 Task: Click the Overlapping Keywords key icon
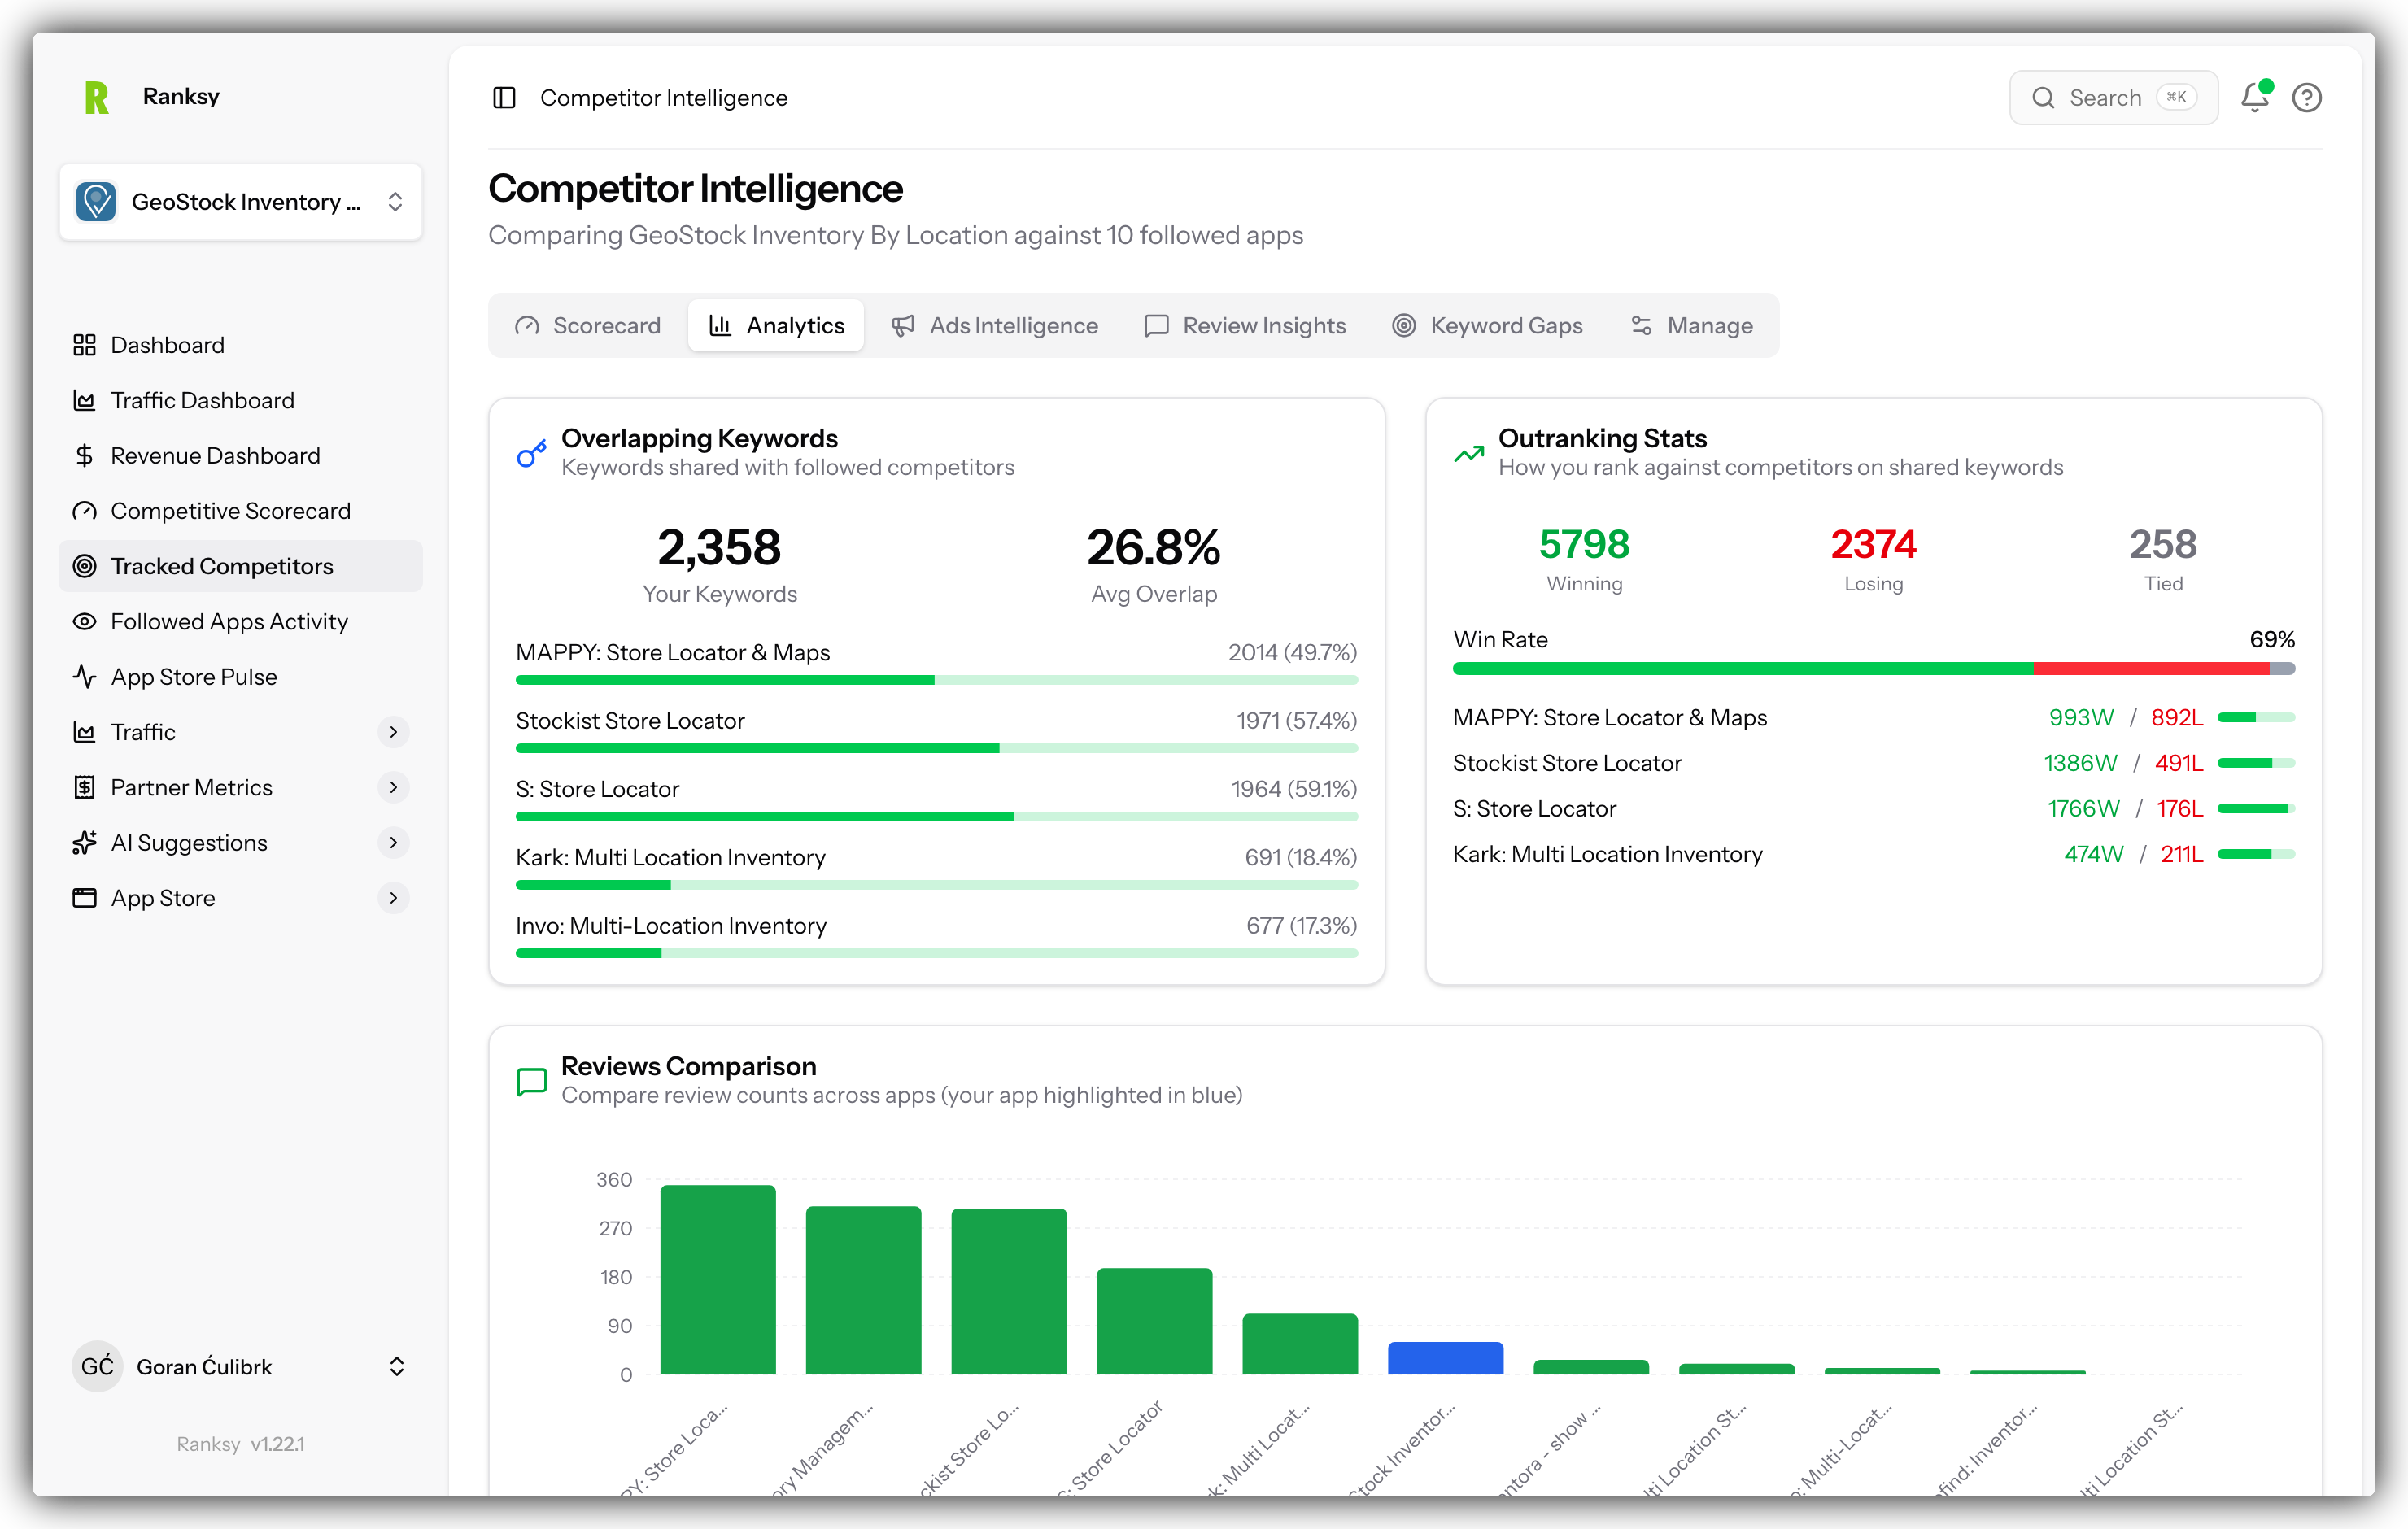tap(532, 453)
